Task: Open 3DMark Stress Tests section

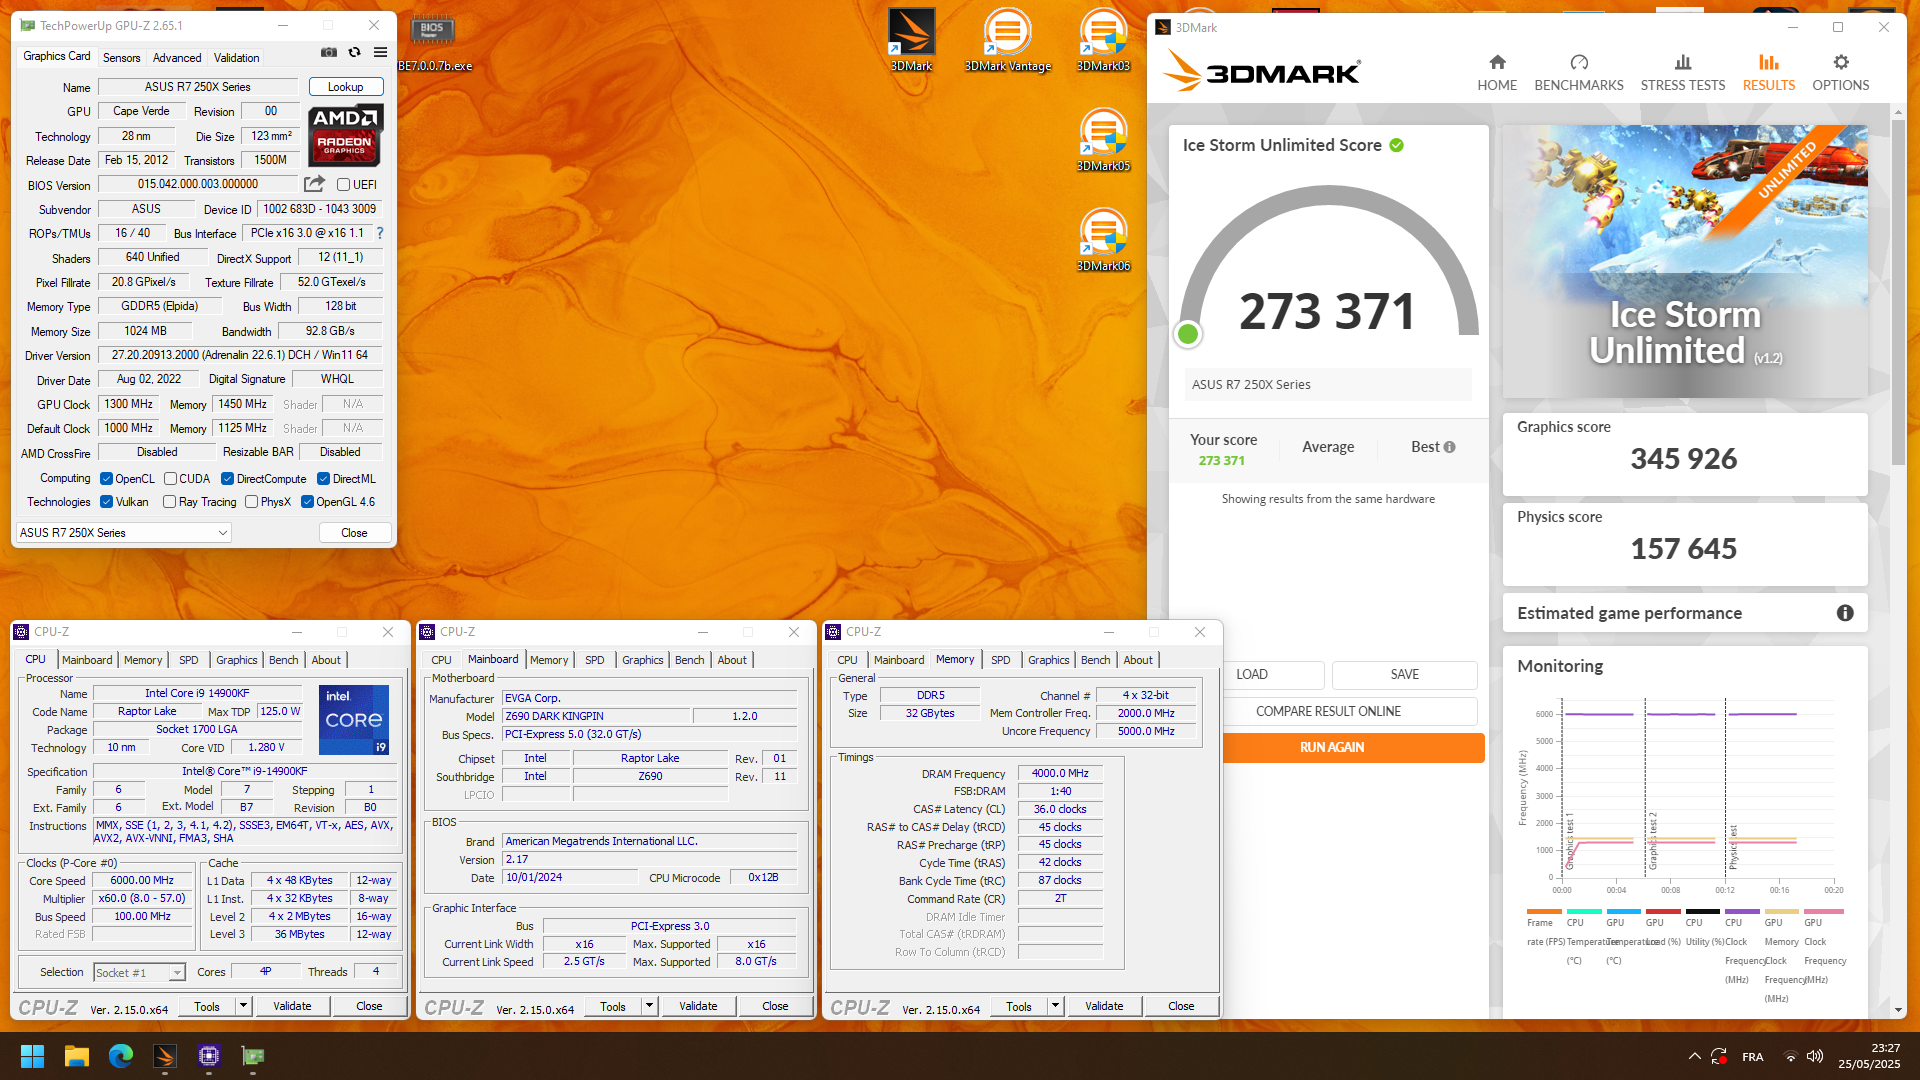Action: click(x=1682, y=73)
